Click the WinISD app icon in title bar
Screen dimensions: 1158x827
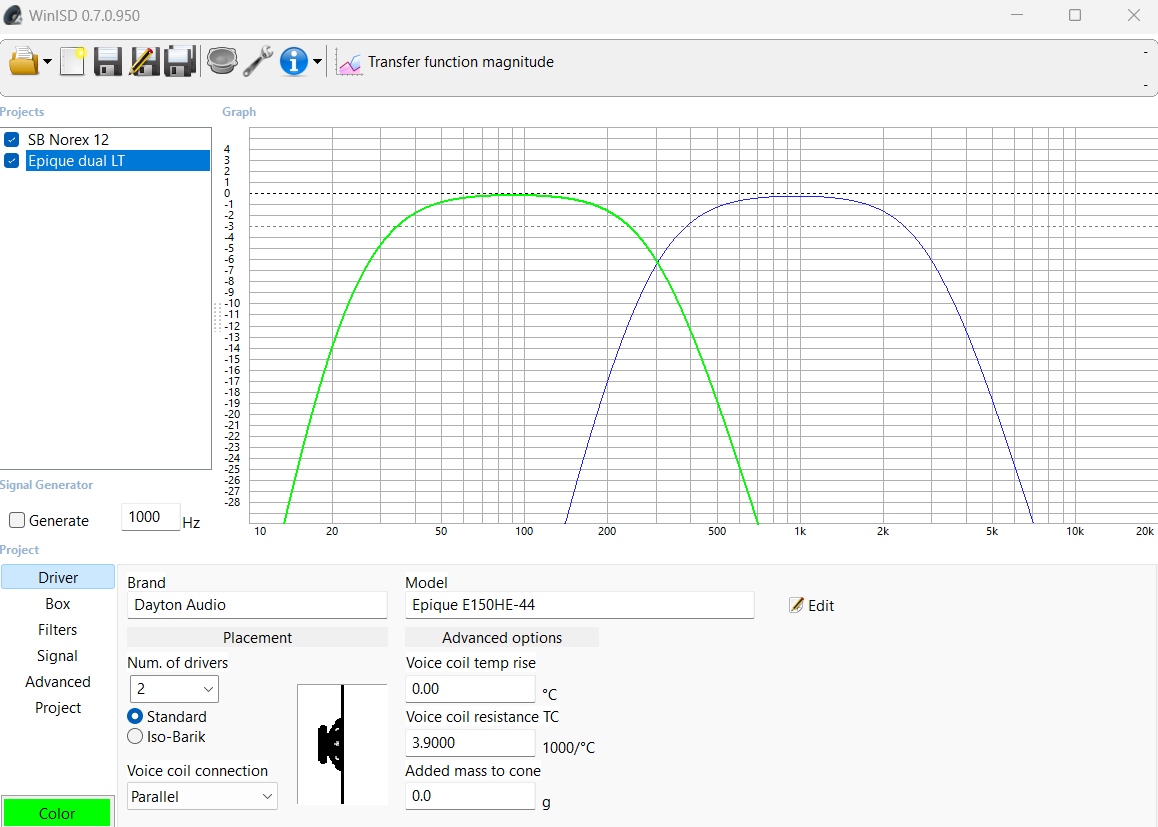pyautogui.click(x=13, y=16)
